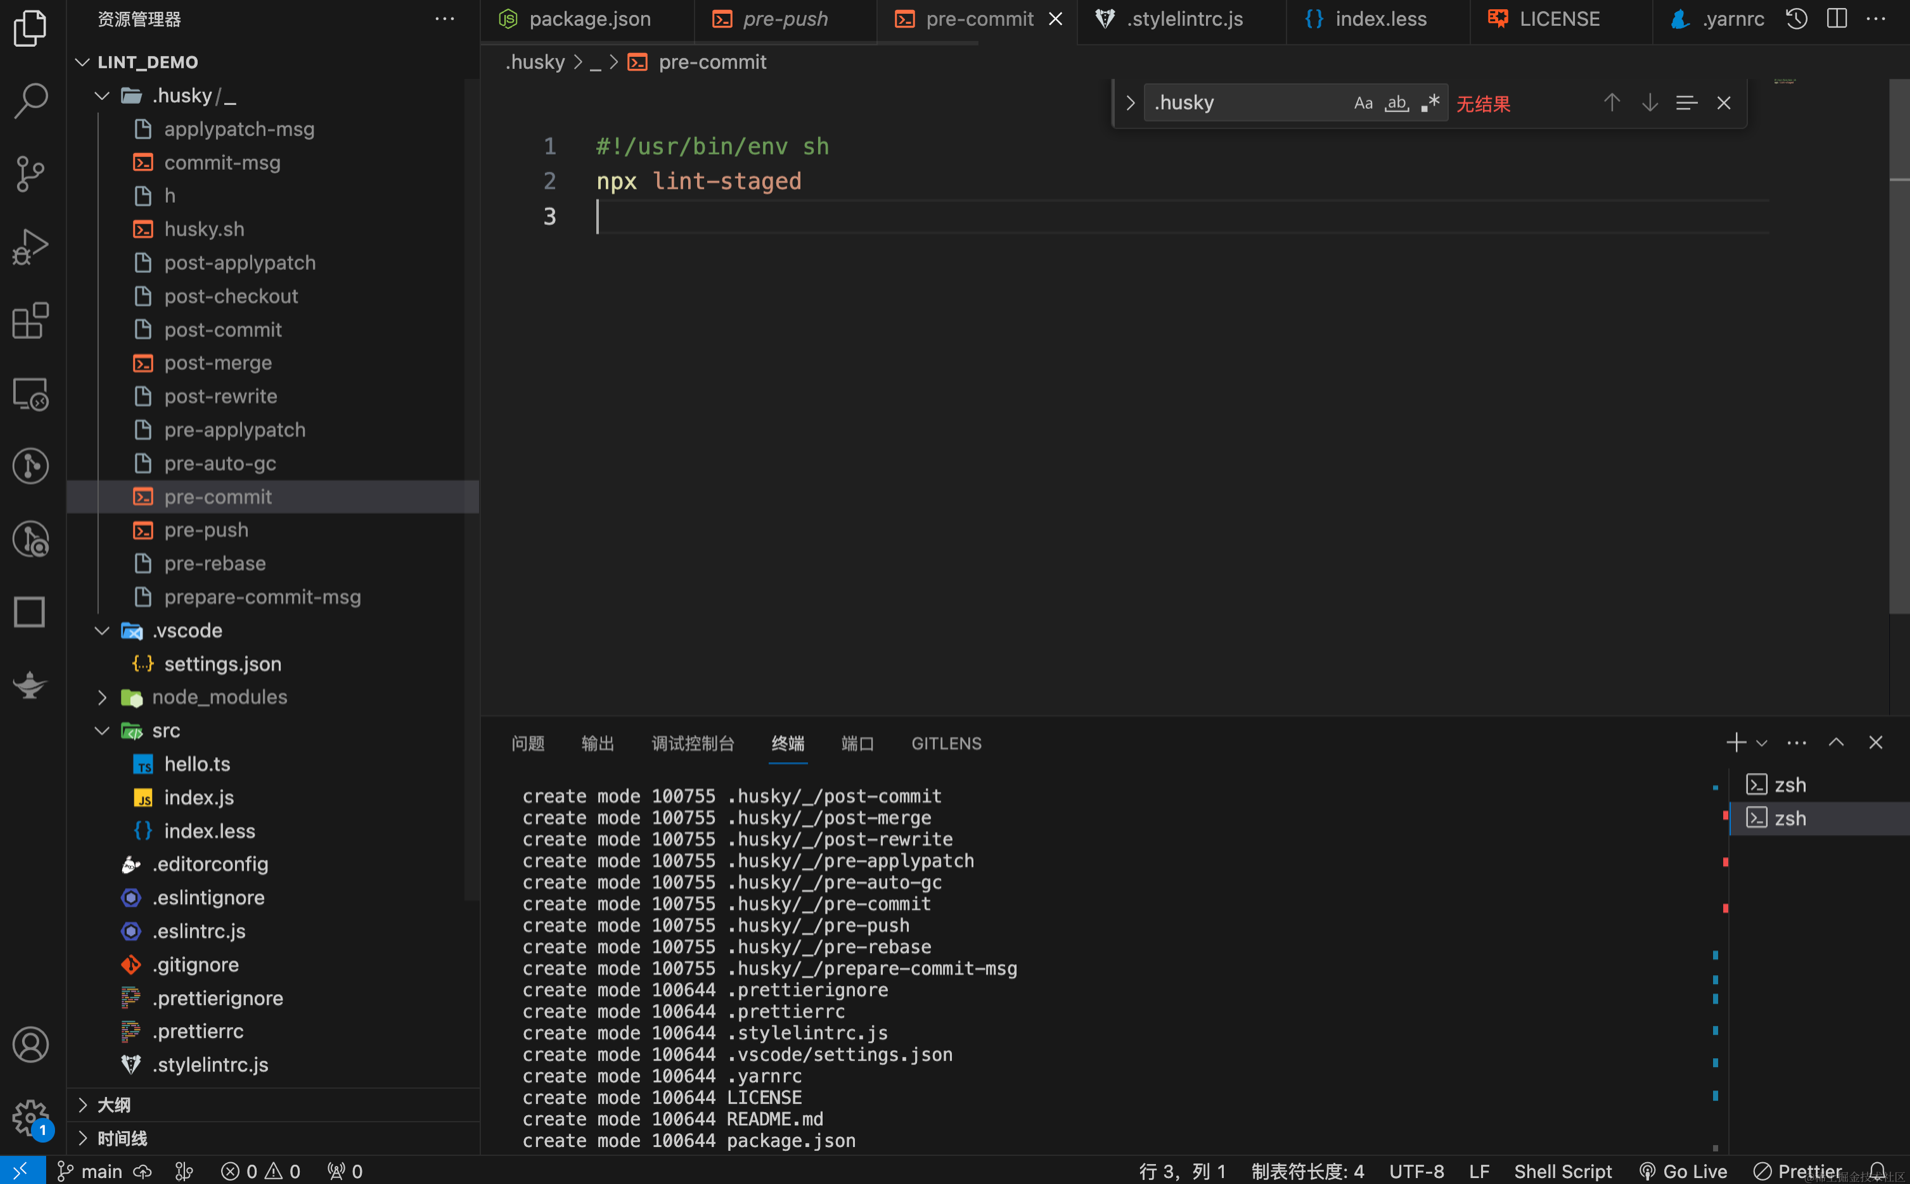Click the editor vertical scrollbar
The image size is (1910, 1184).
[1899, 348]
